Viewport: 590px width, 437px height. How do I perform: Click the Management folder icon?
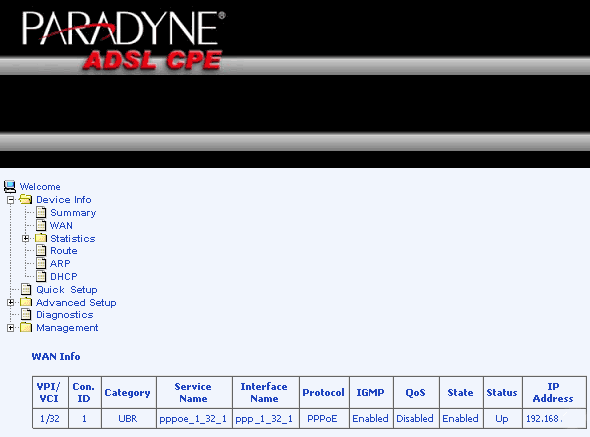pos(26,327)
